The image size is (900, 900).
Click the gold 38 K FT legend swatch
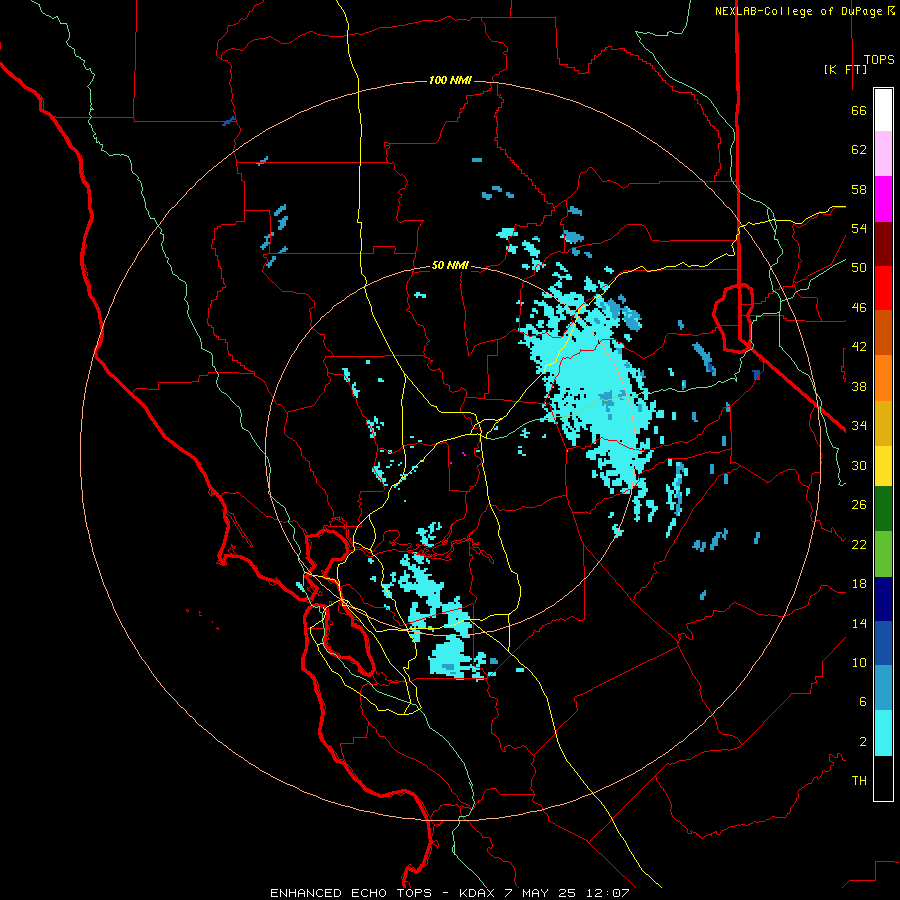click(x=883, y=423)
